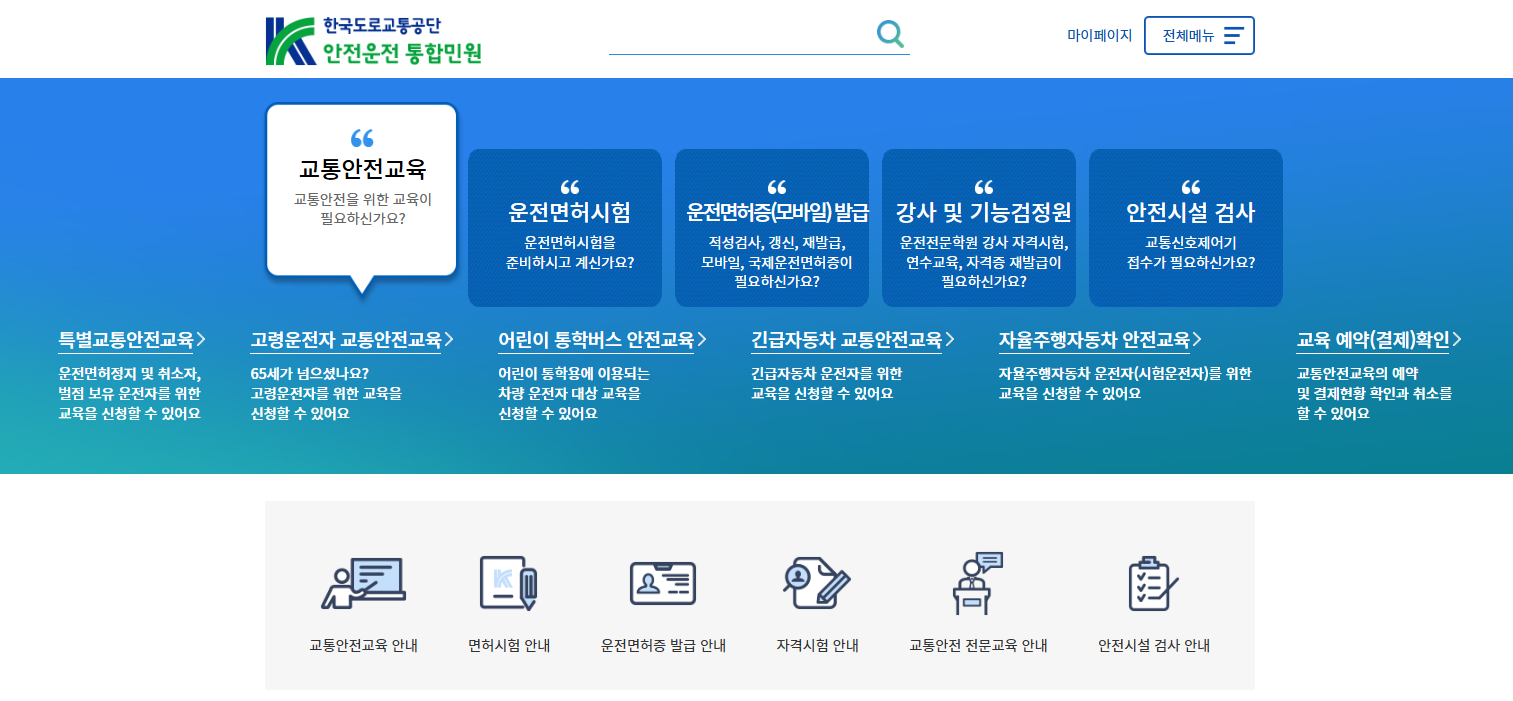Open 마이페이지 link

(x=1099, y=35)
